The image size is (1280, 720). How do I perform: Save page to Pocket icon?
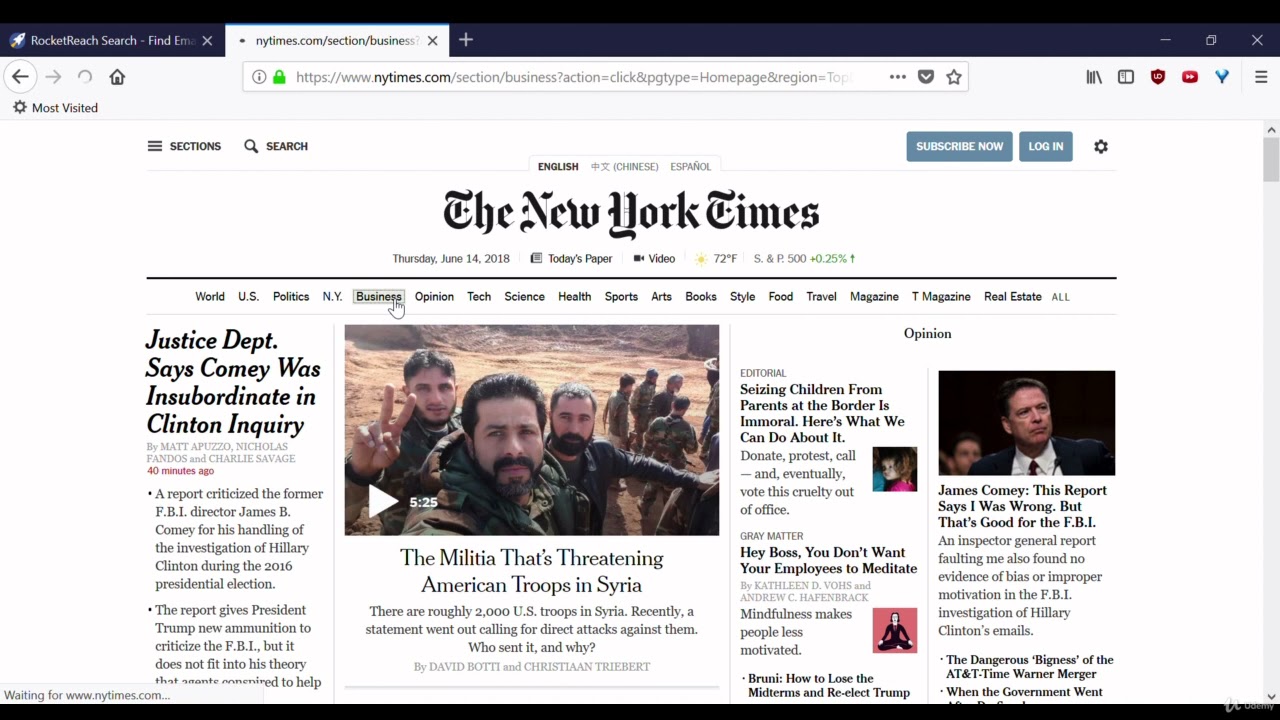point(926,77)
